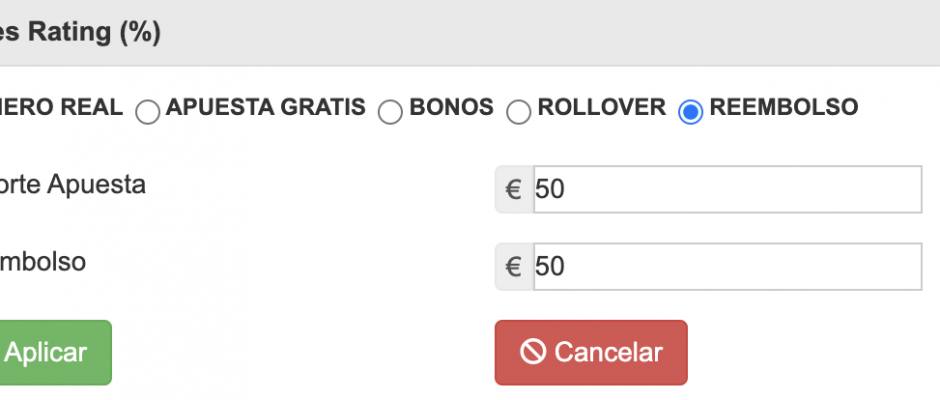Focus the bet amount input showing 50
Screen dimensions: 940x400
click(728, 190)
